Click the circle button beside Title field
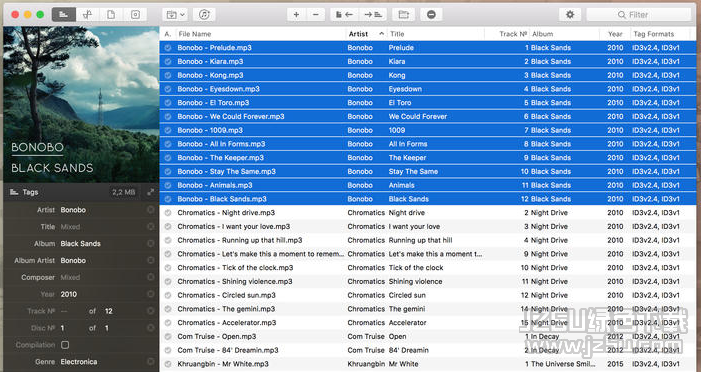 151,227
